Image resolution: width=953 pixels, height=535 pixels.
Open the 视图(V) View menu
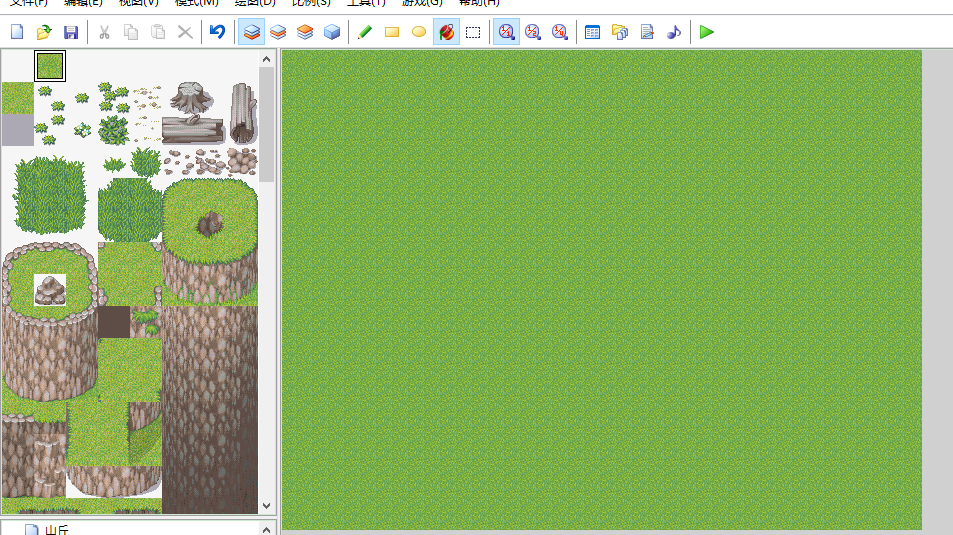coord(139,2)
